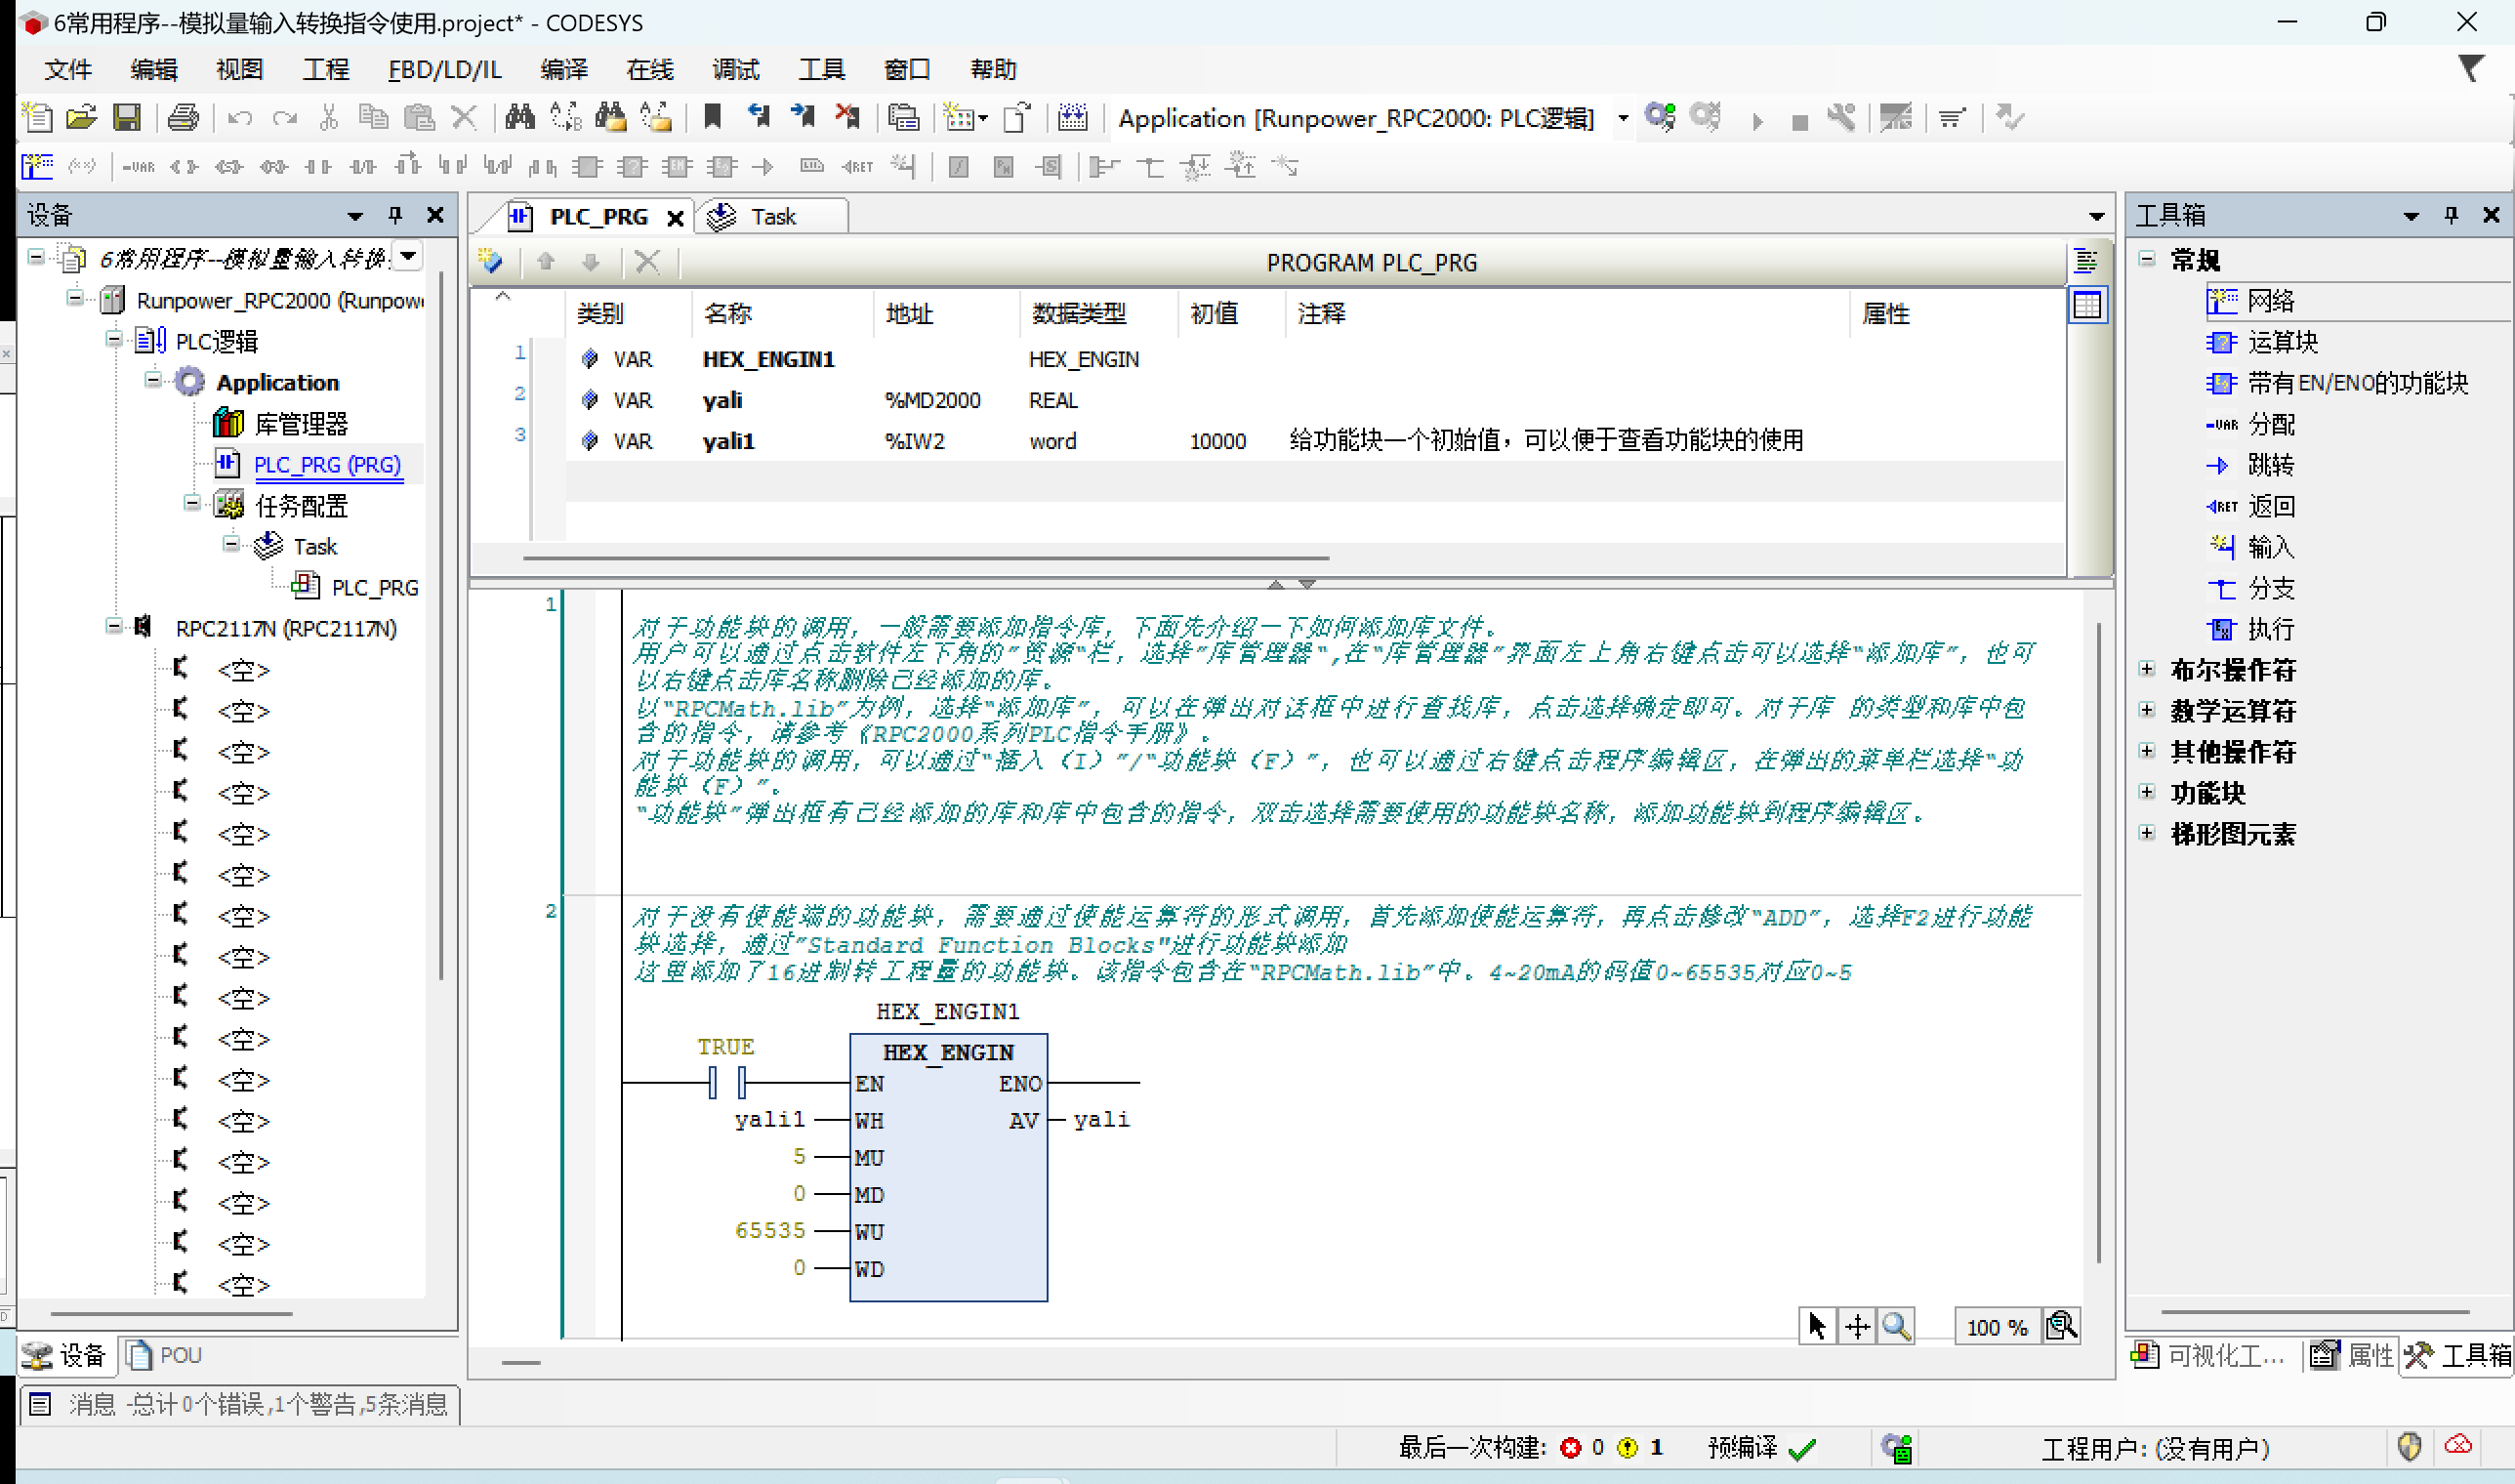Clear bookmarks with the red X icon
2515x1484 pixels.
tap(847, 118)
